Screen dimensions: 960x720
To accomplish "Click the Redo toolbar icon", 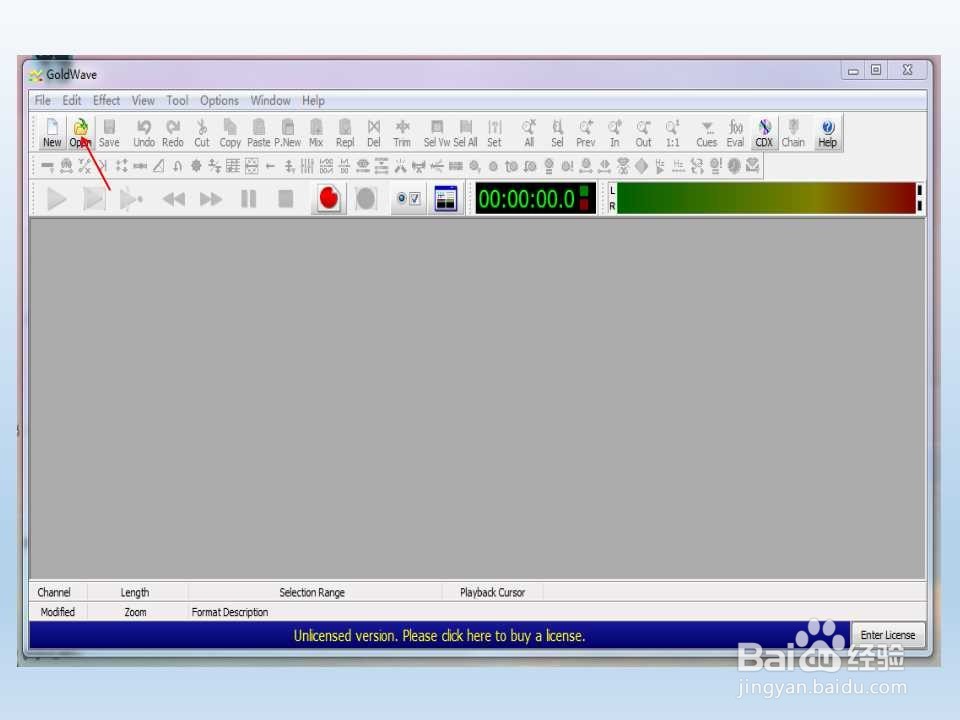I will tap(173, 133).
